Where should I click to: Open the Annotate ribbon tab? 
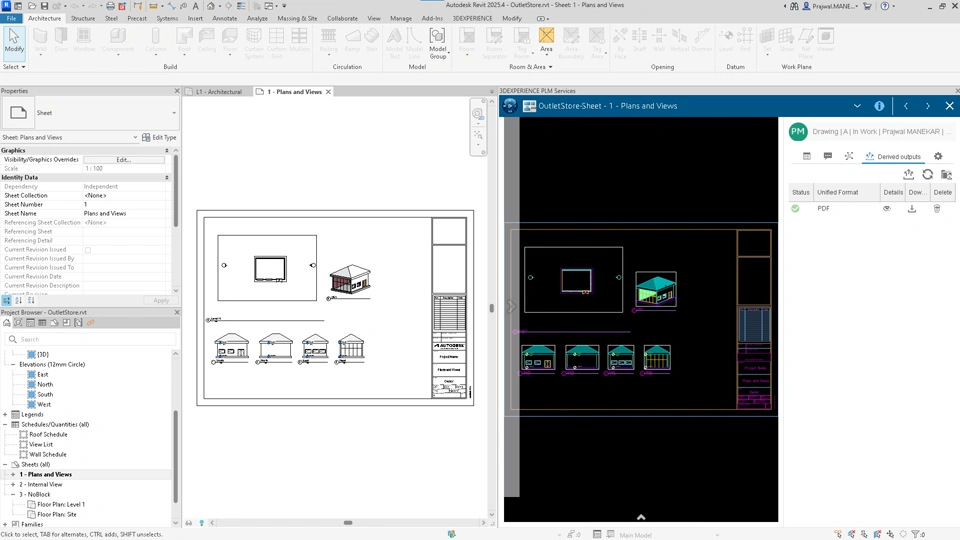tap(225, 18)
